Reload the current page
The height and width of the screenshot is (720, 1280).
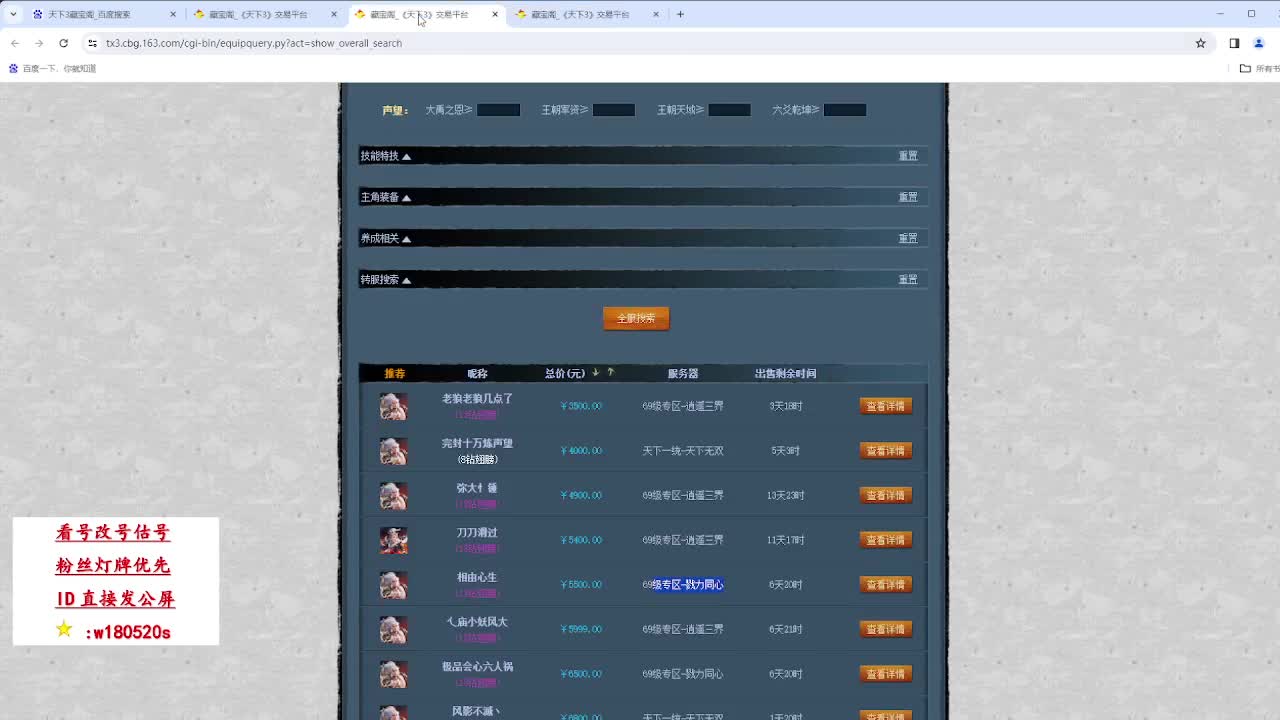coord(63,43)
